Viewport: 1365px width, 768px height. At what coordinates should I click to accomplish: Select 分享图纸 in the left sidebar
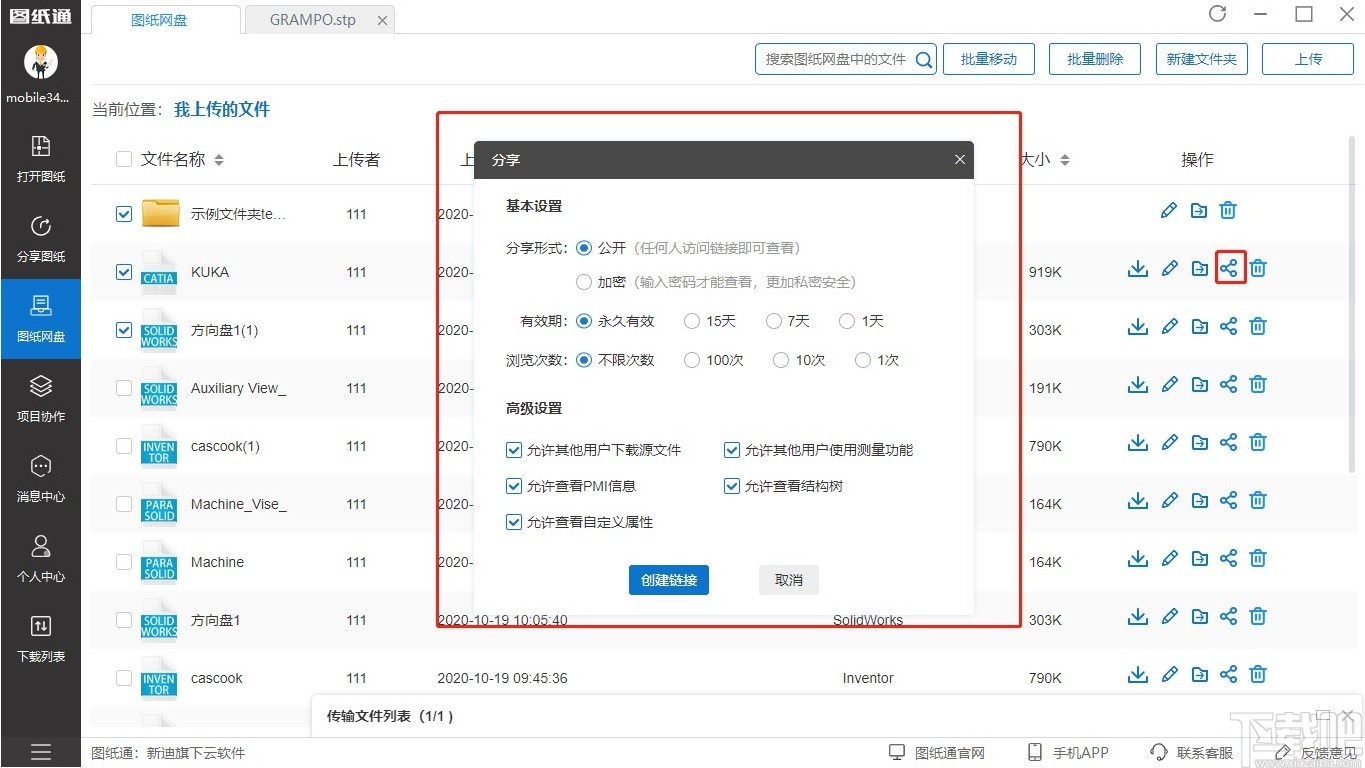[40, 238]
